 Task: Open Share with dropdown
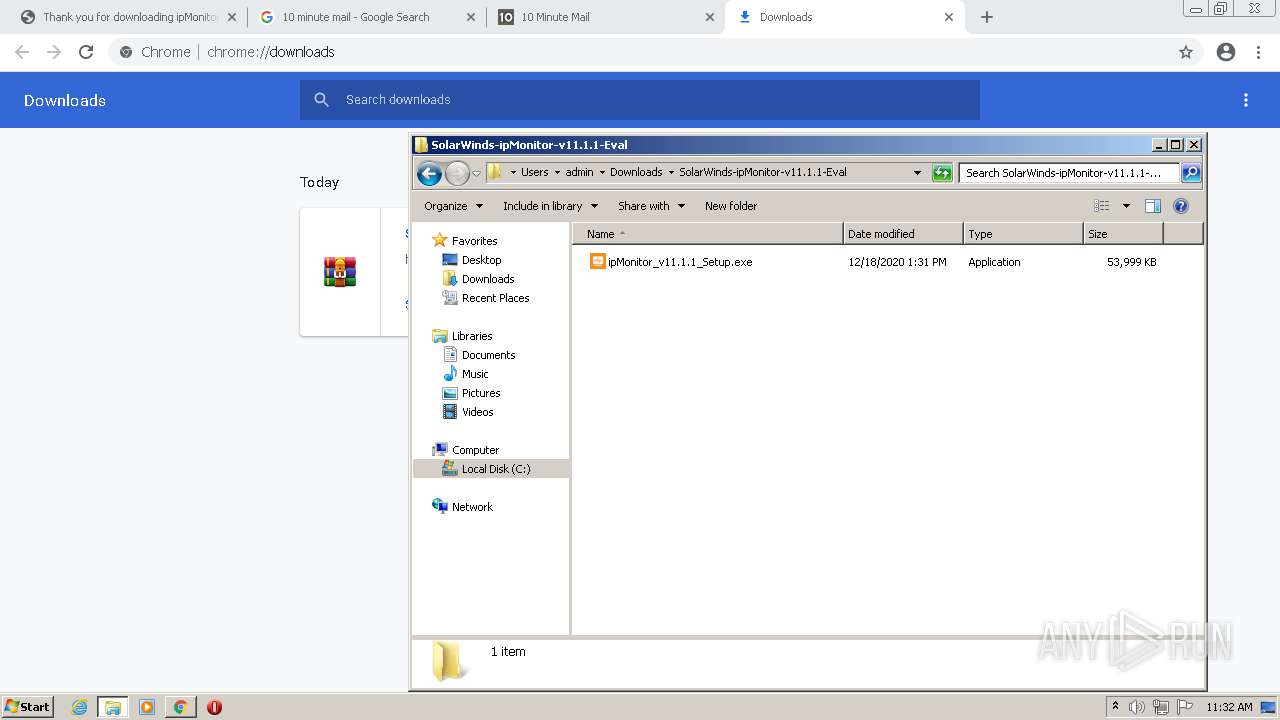[x=651, y=206]
